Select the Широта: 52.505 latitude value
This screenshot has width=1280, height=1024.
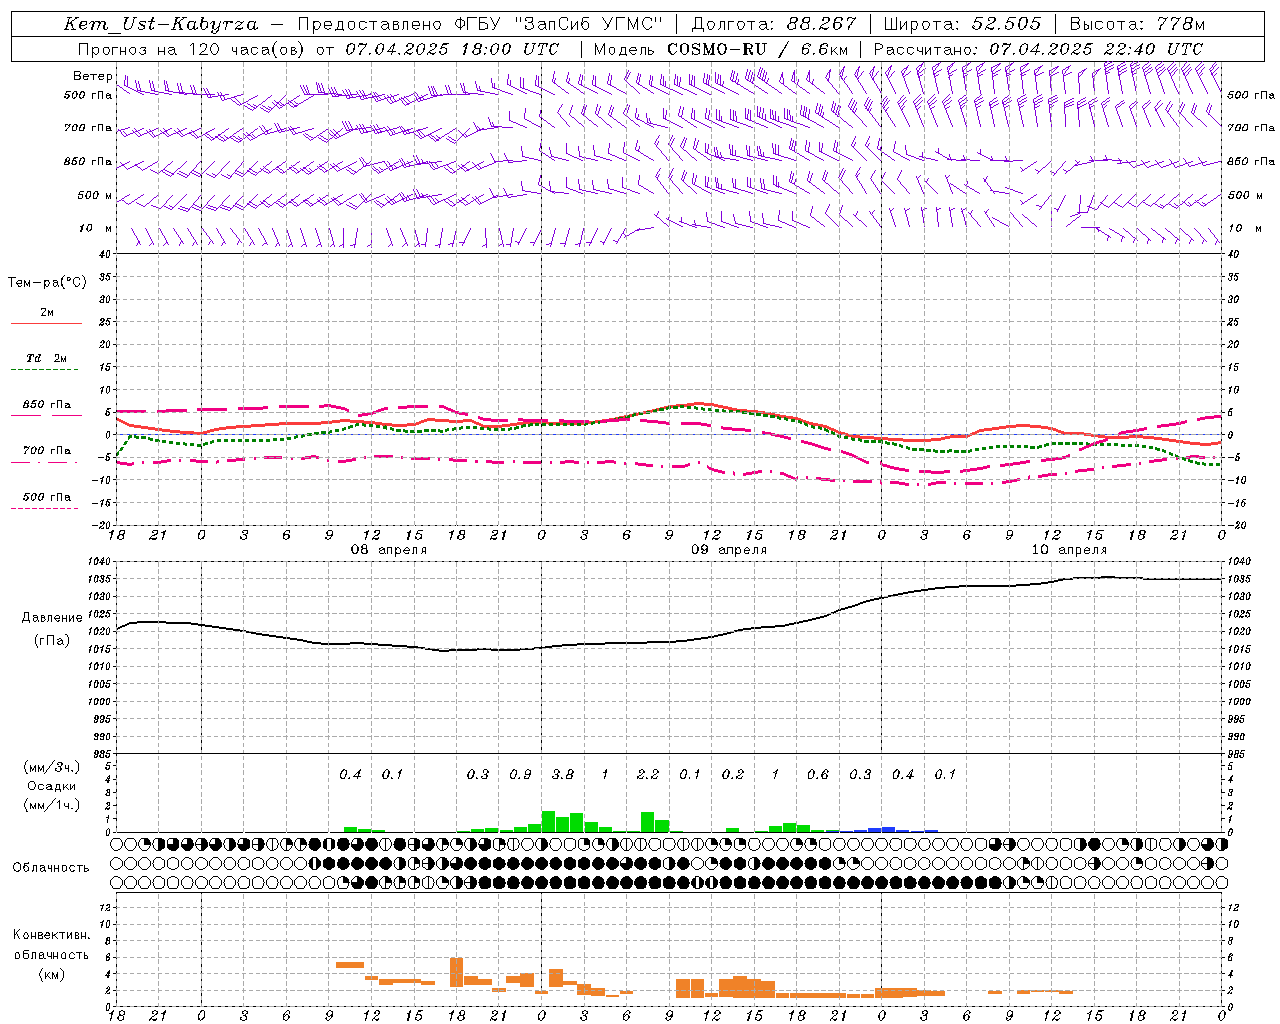click(963, 24)
